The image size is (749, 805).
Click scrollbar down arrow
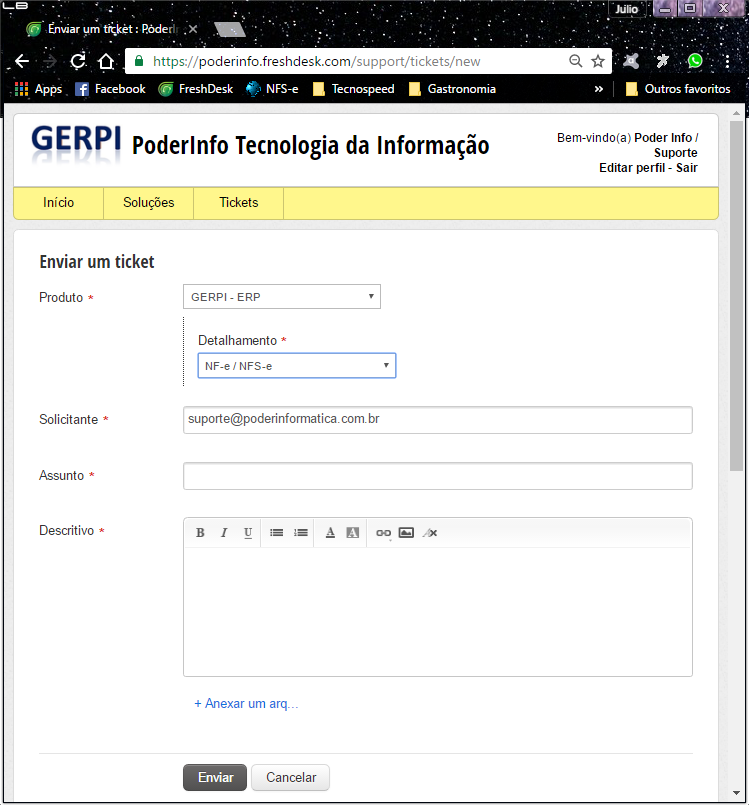(x=736, y=793)
